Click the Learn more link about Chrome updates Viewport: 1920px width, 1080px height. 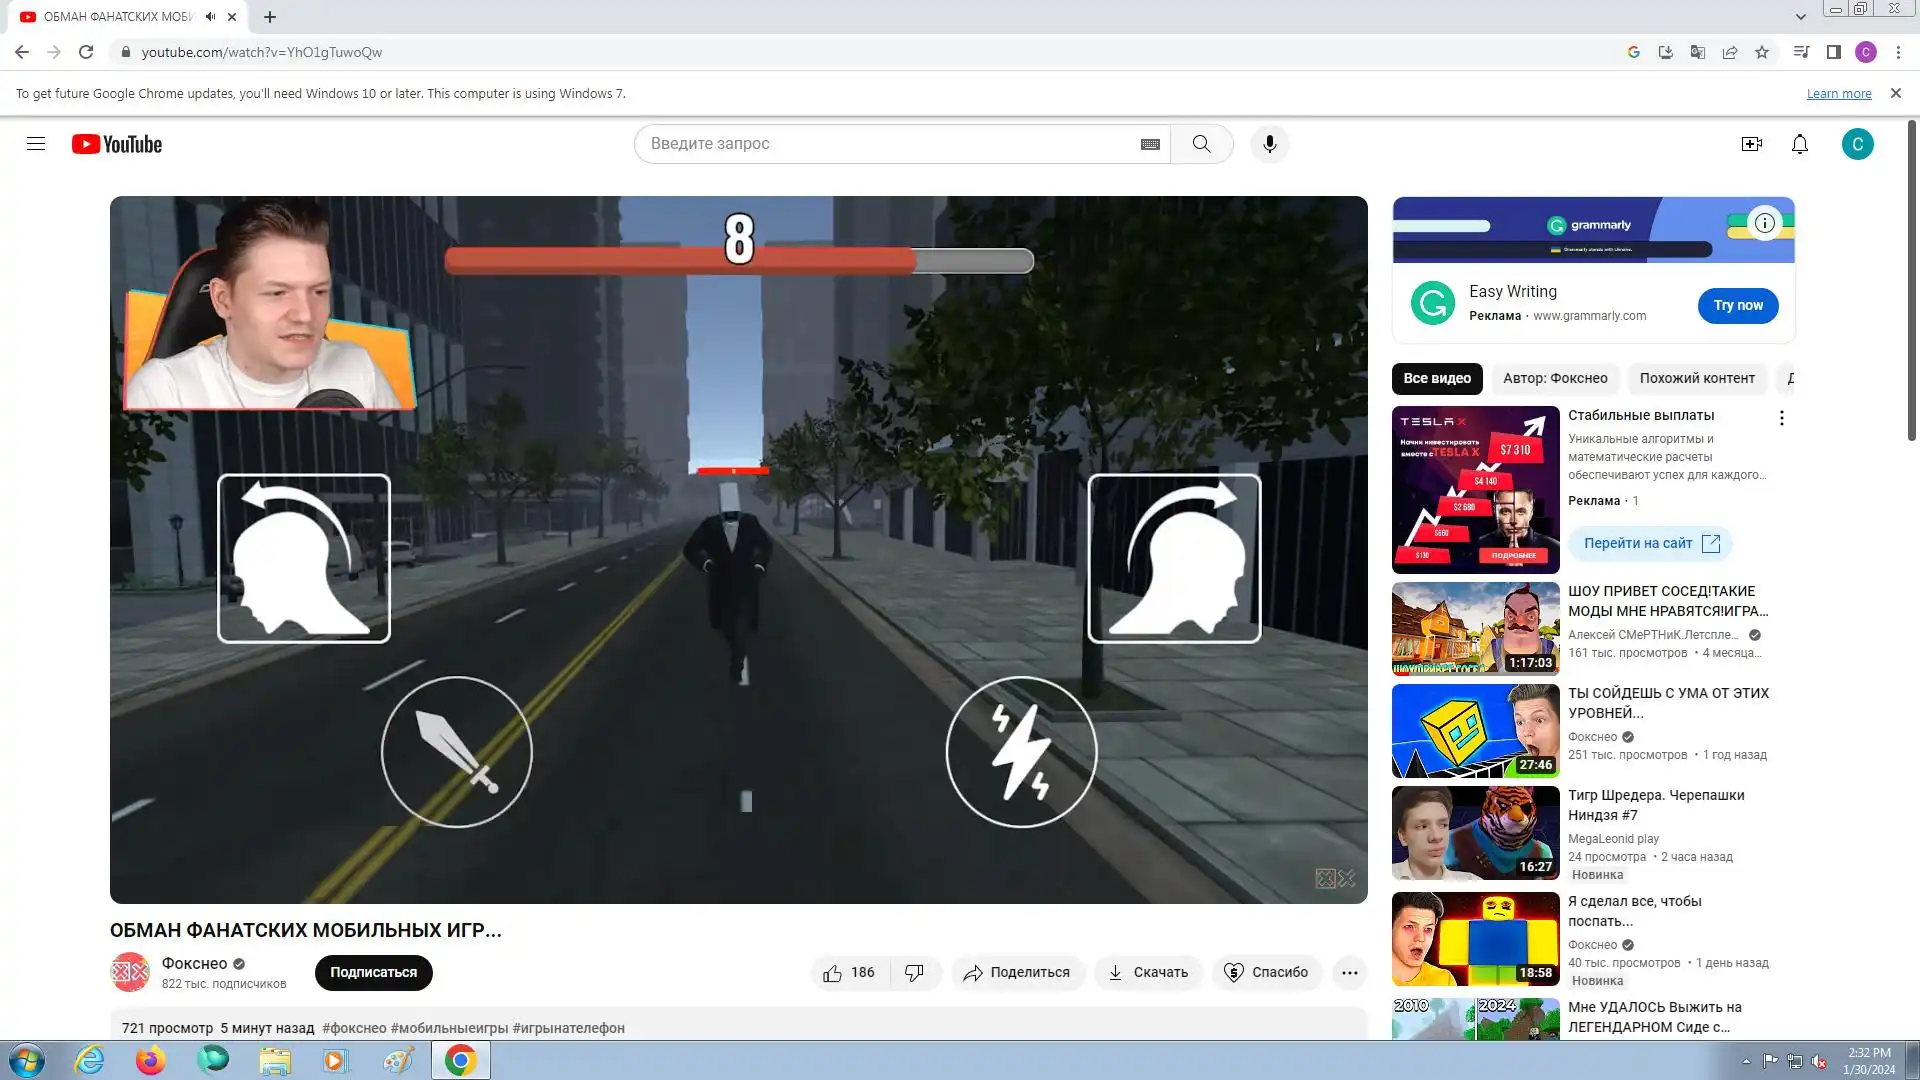(x=1838, y=93)
